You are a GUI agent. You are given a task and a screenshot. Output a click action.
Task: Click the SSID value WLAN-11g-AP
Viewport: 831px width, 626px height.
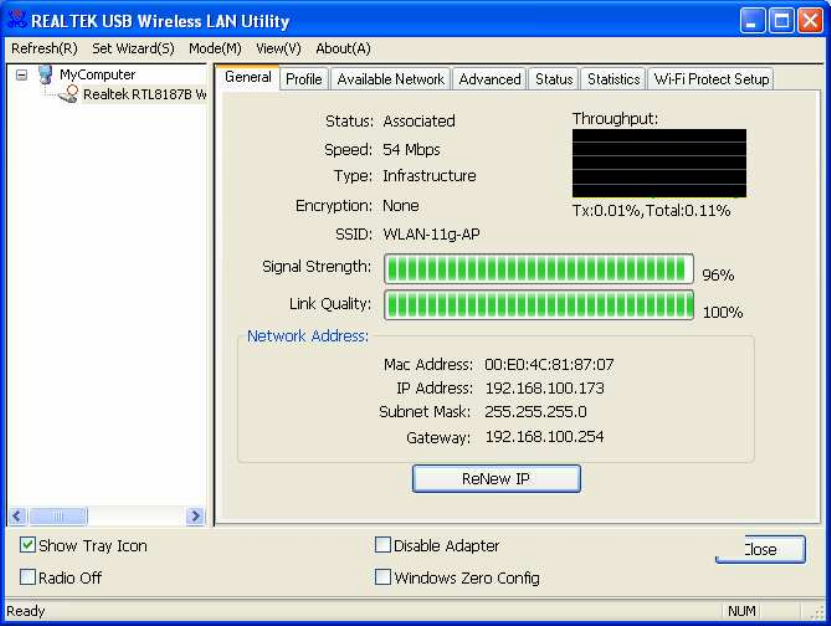431,234
